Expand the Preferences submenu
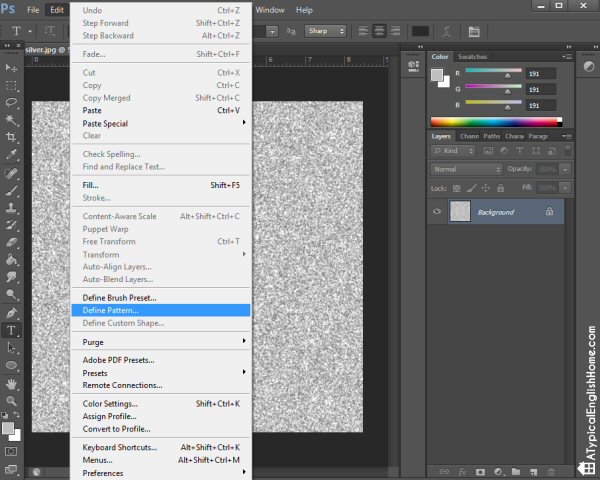Image resolution: width=600 pixels, height=480 pixels. [x=161, y=473]
